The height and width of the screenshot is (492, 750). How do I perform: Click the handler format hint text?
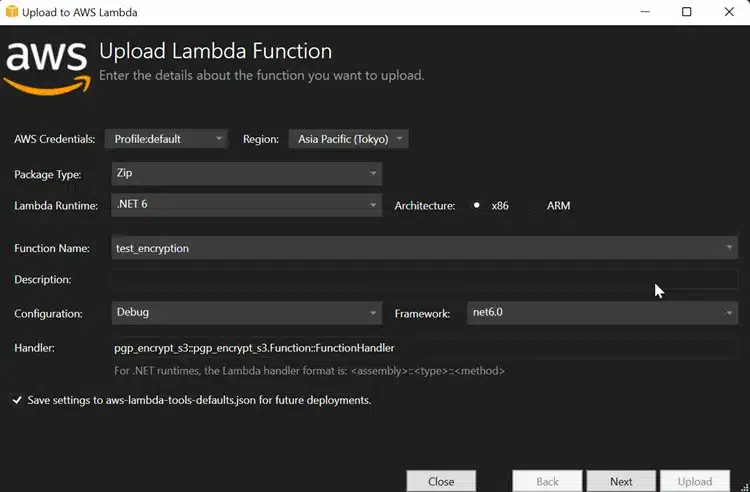coord(309,371)
